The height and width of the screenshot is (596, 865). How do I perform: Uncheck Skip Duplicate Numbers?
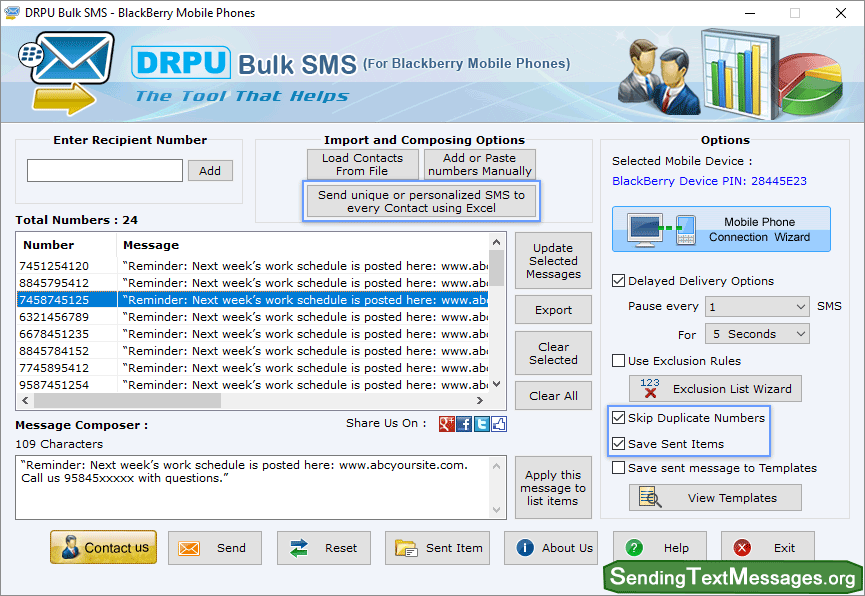(x=618, y=418)
